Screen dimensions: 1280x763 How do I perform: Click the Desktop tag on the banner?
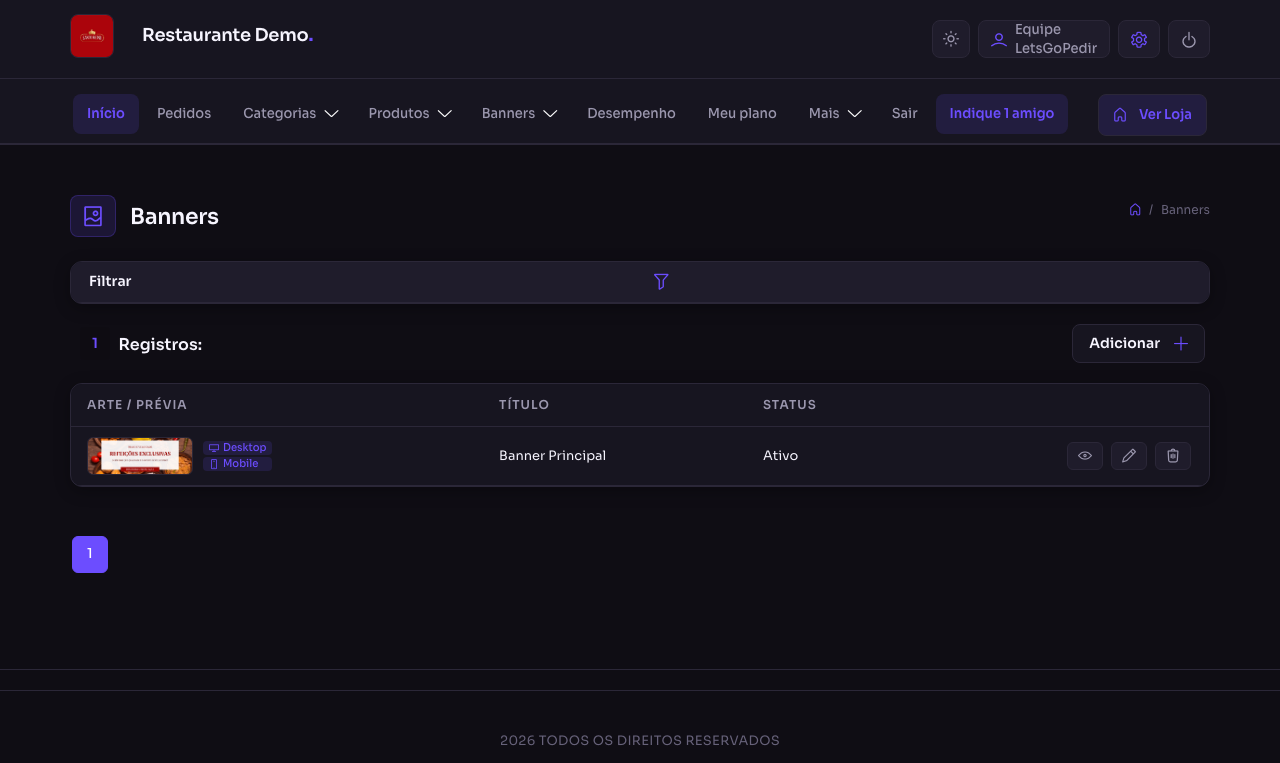tap(238, 448)
